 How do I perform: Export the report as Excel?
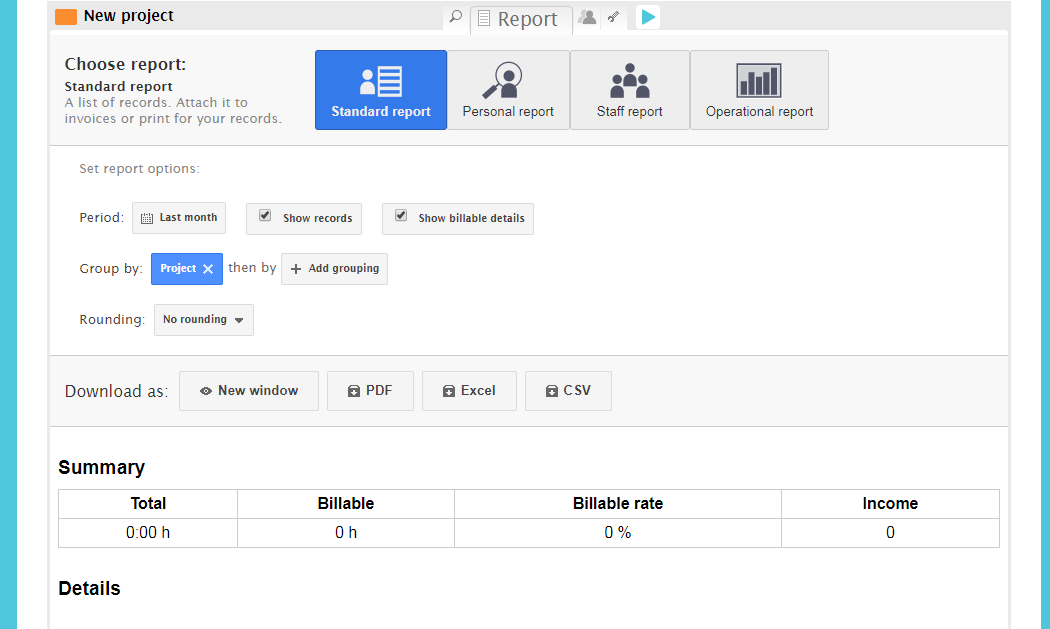(469, 391)
